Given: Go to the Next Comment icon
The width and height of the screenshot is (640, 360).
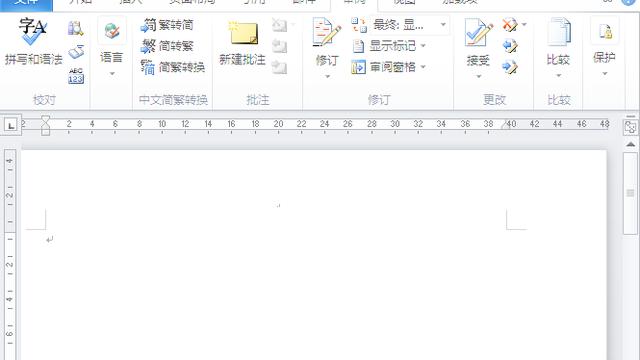Looking at the screenshot, I should pyautogui.click(x=280, y=67).
